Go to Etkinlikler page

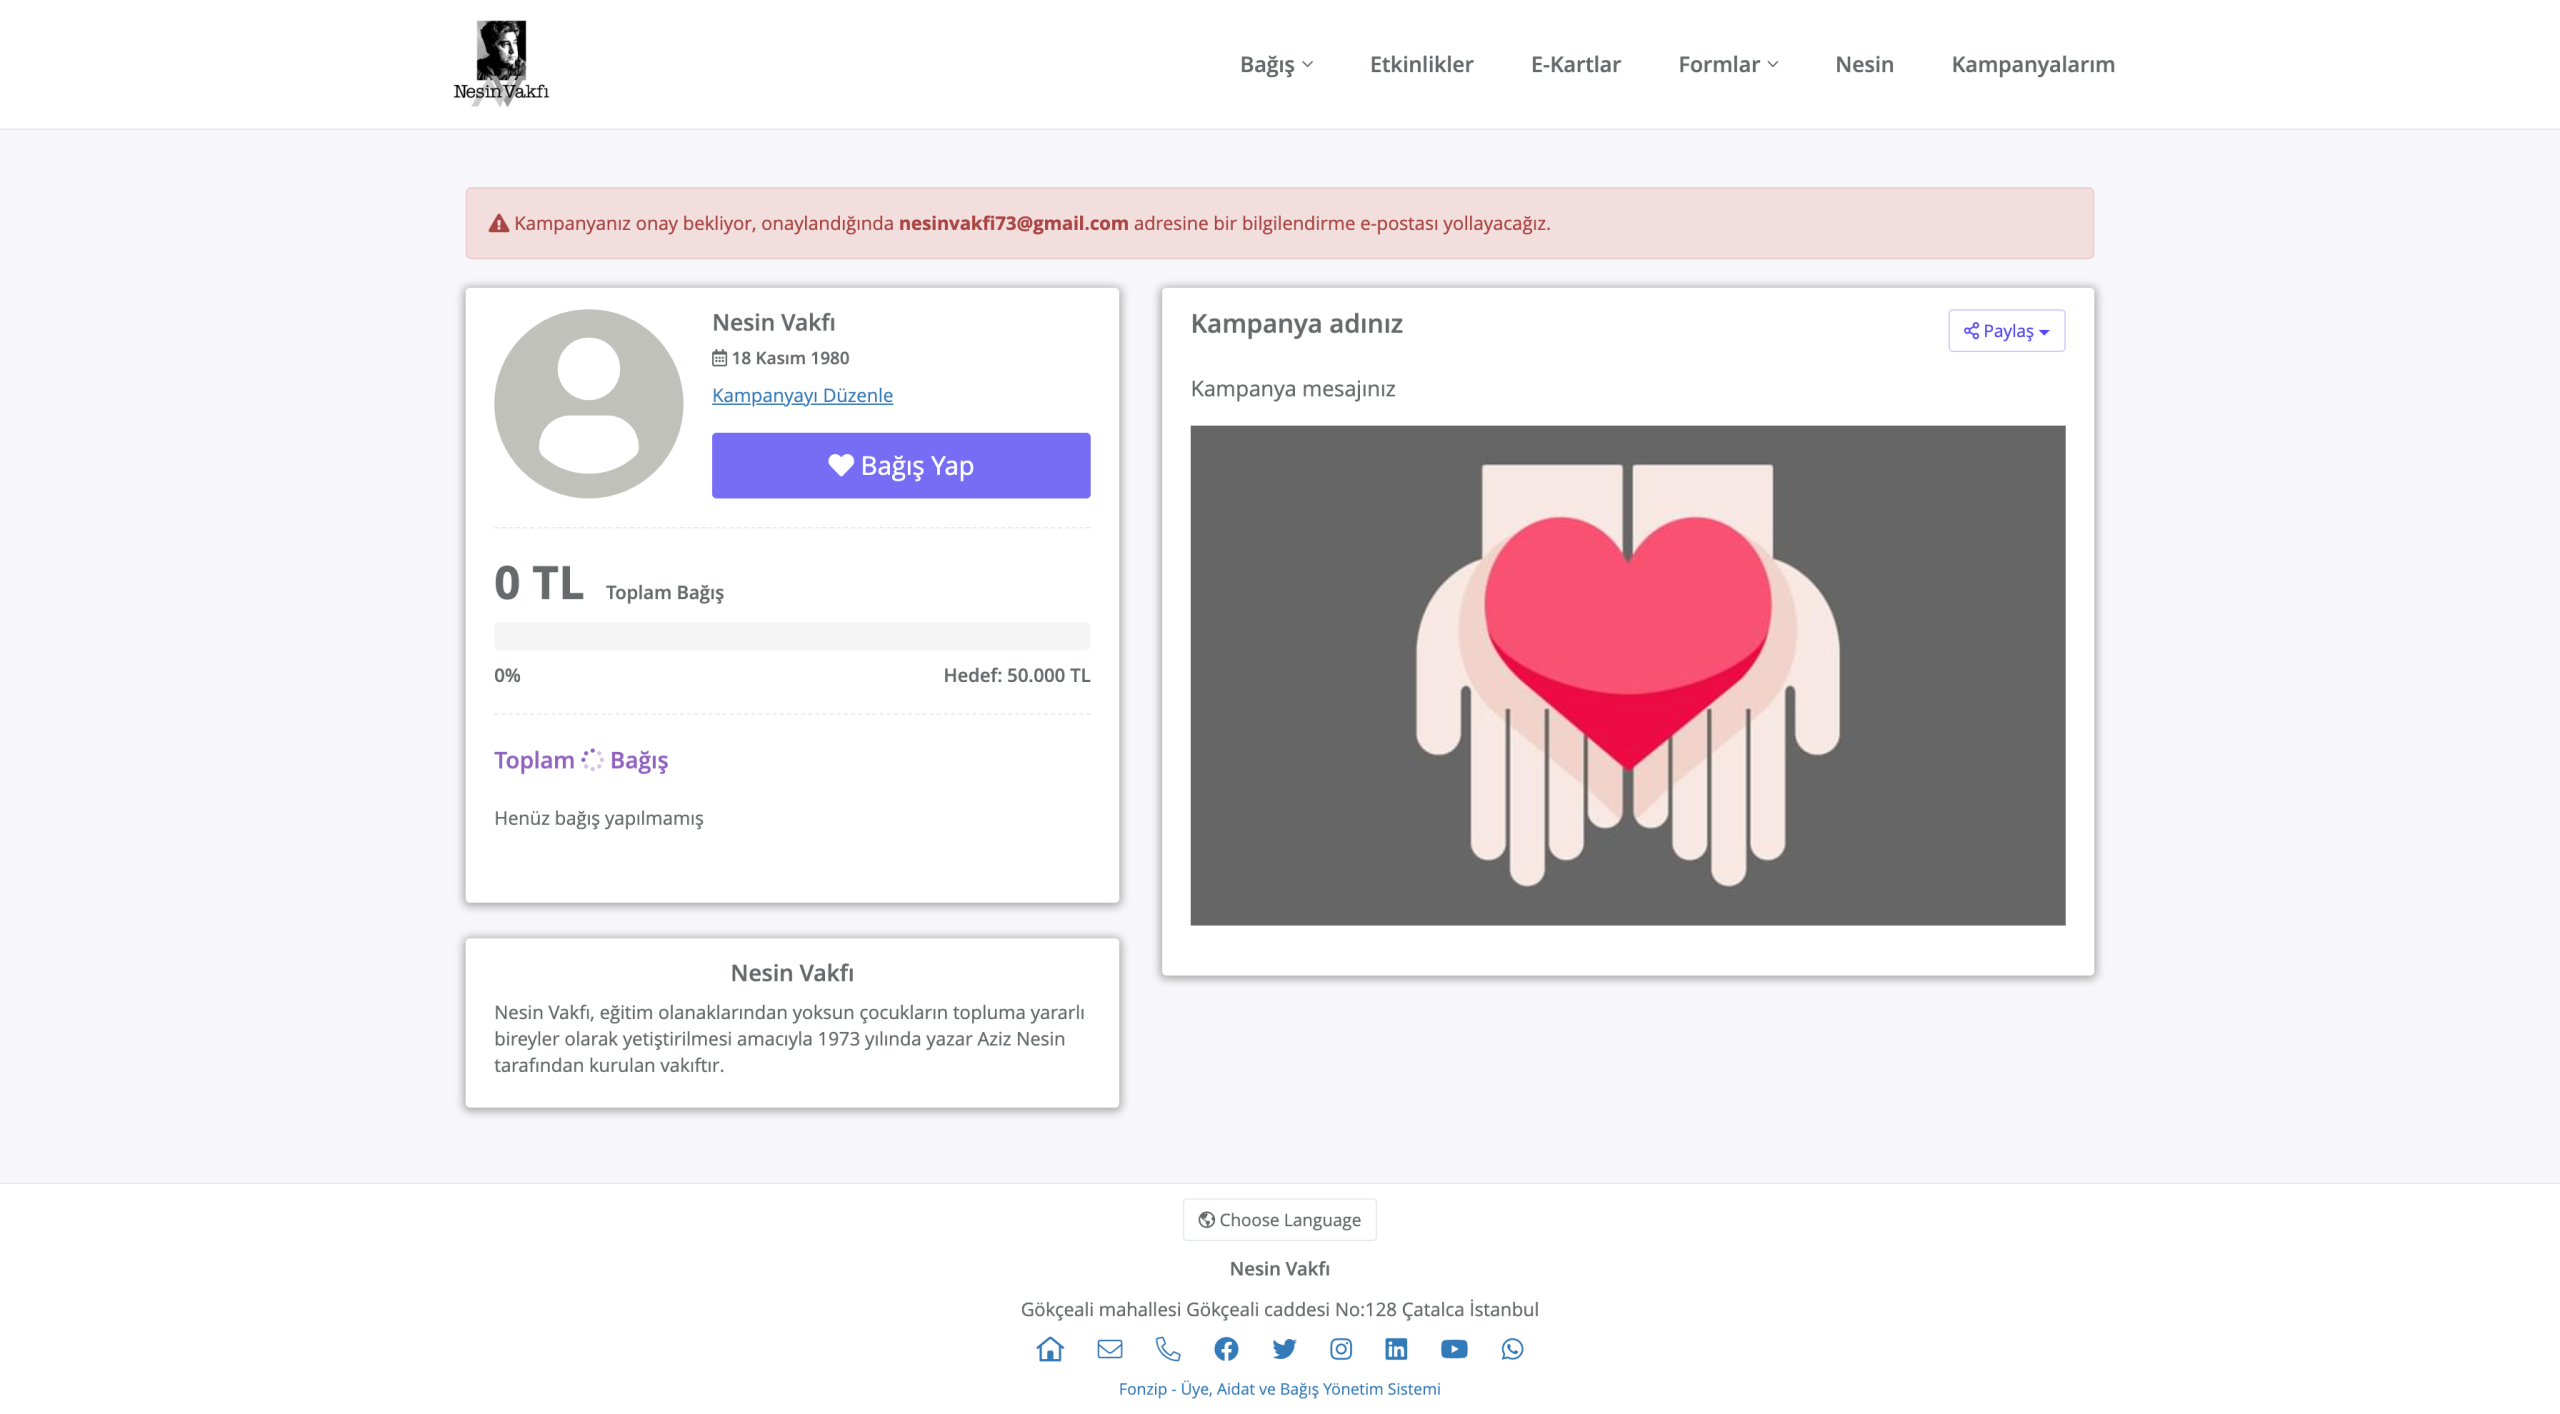click(x=1421, y=64)
